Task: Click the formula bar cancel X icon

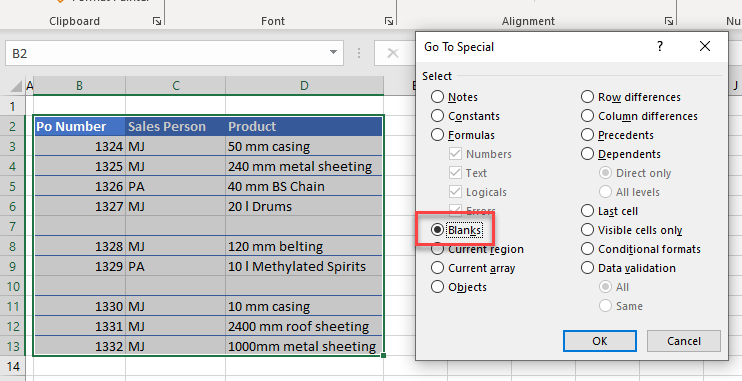Action: (392, 53)
